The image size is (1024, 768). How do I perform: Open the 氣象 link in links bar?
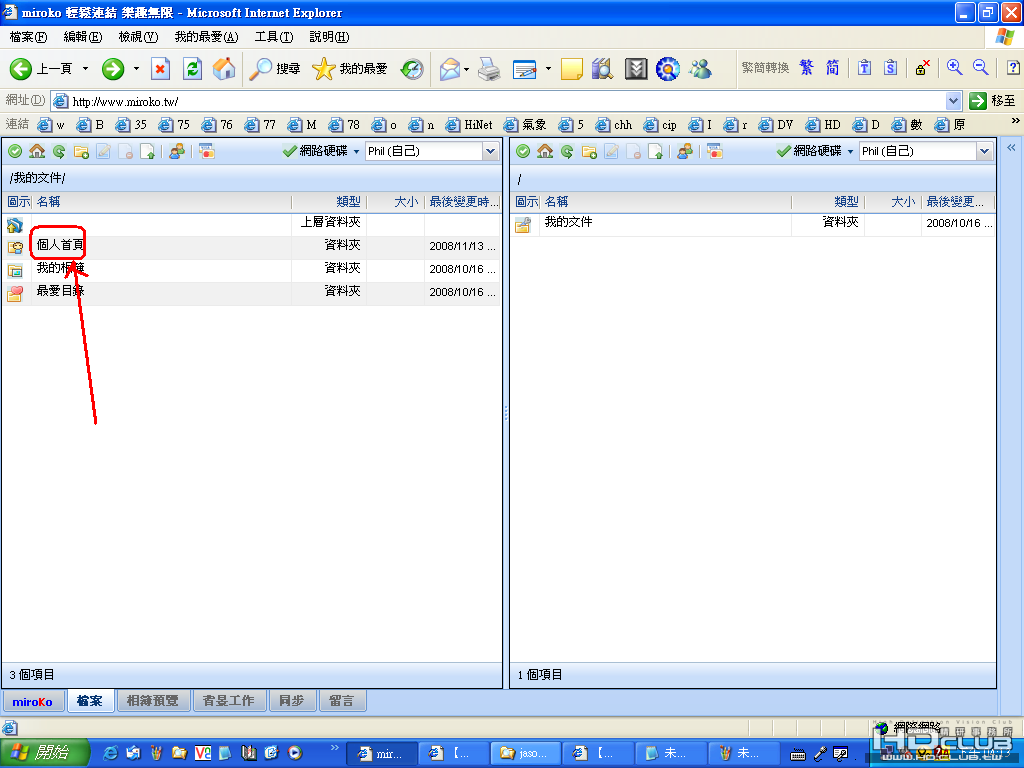point(525,125)
